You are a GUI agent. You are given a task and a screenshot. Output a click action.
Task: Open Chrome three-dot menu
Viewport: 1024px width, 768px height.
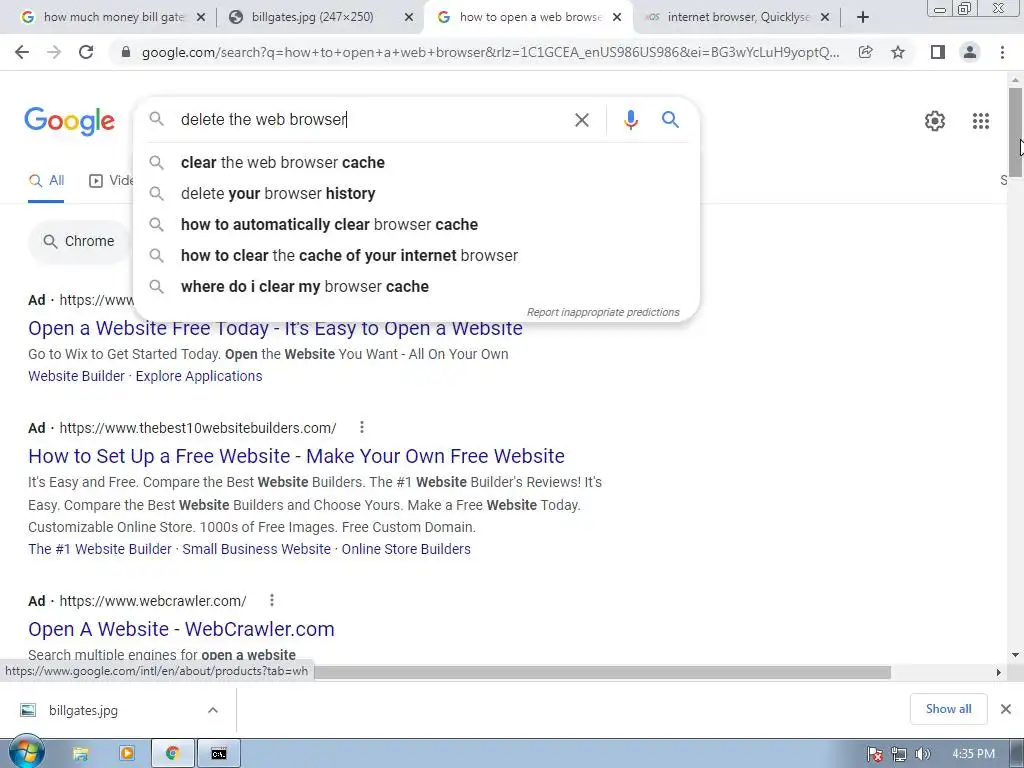tap(1002, 52)
